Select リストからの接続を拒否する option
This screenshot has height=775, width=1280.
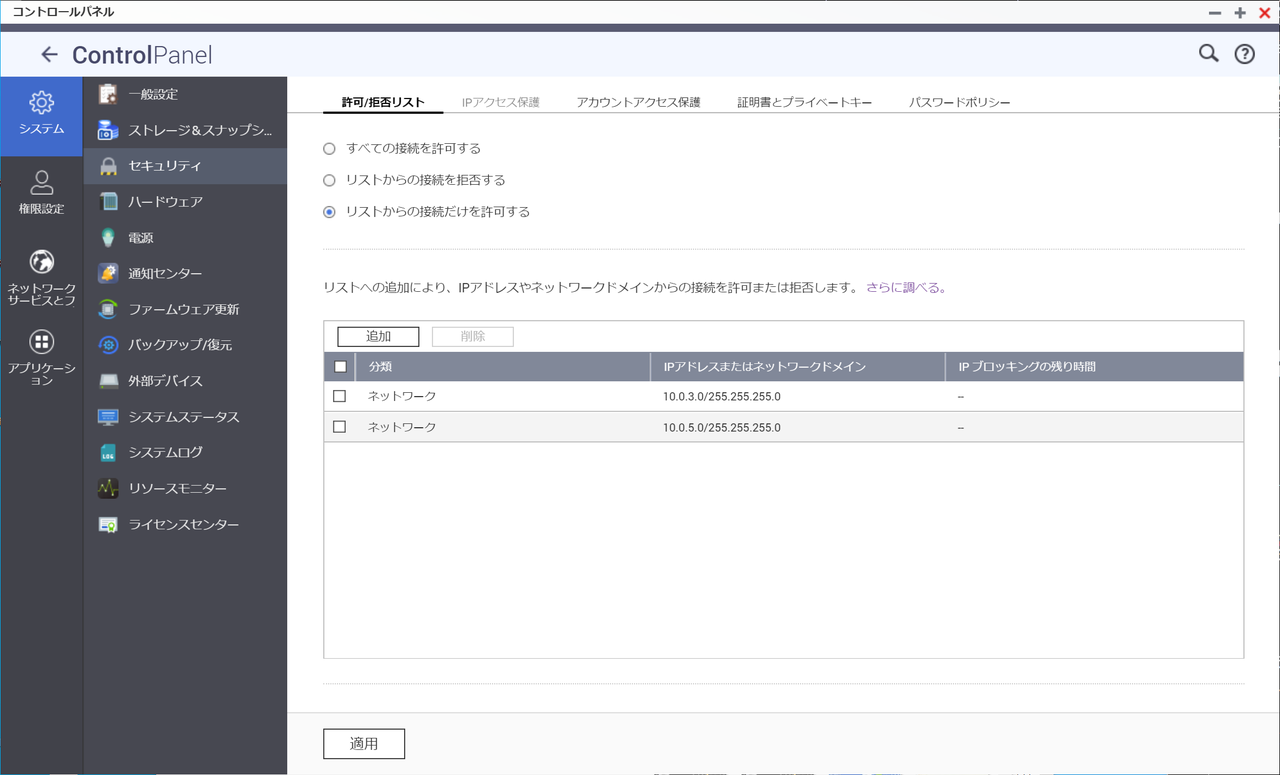tap(328, 180)
